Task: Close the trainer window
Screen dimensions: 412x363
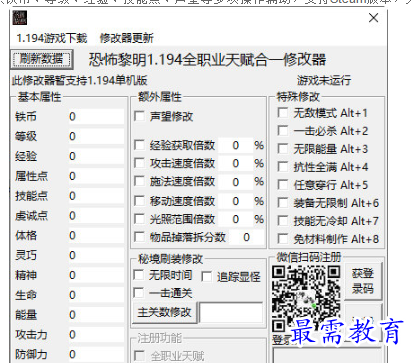Action: 373,18
